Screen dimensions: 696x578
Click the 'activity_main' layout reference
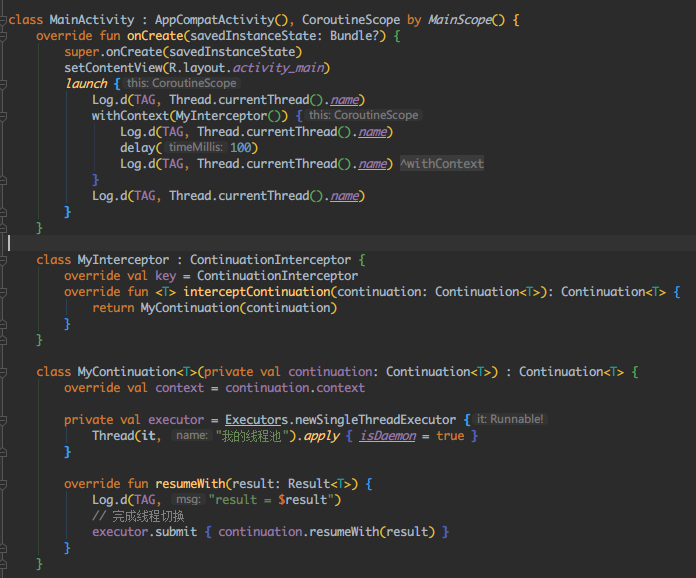click(x=278, y=68)
